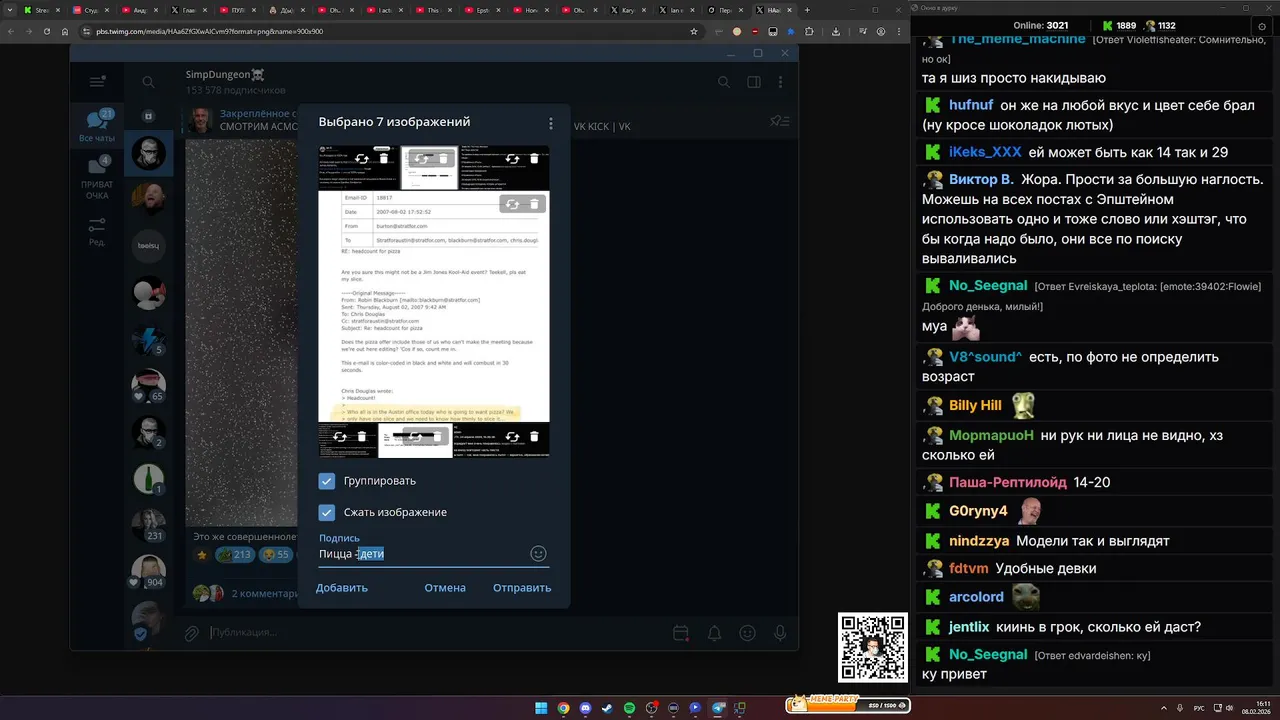The image size is (1280, 720).
Task: Click username hufnuf in the stream chat
Action: coord(971,105)
